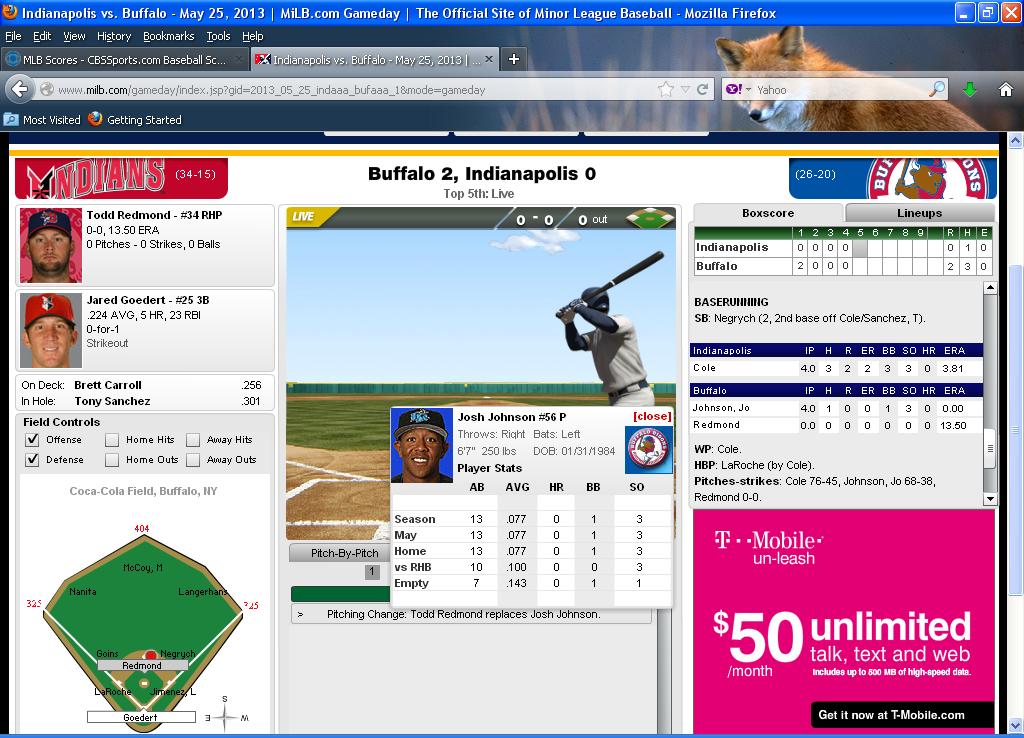Open the File menu

(x=13, y=36)
